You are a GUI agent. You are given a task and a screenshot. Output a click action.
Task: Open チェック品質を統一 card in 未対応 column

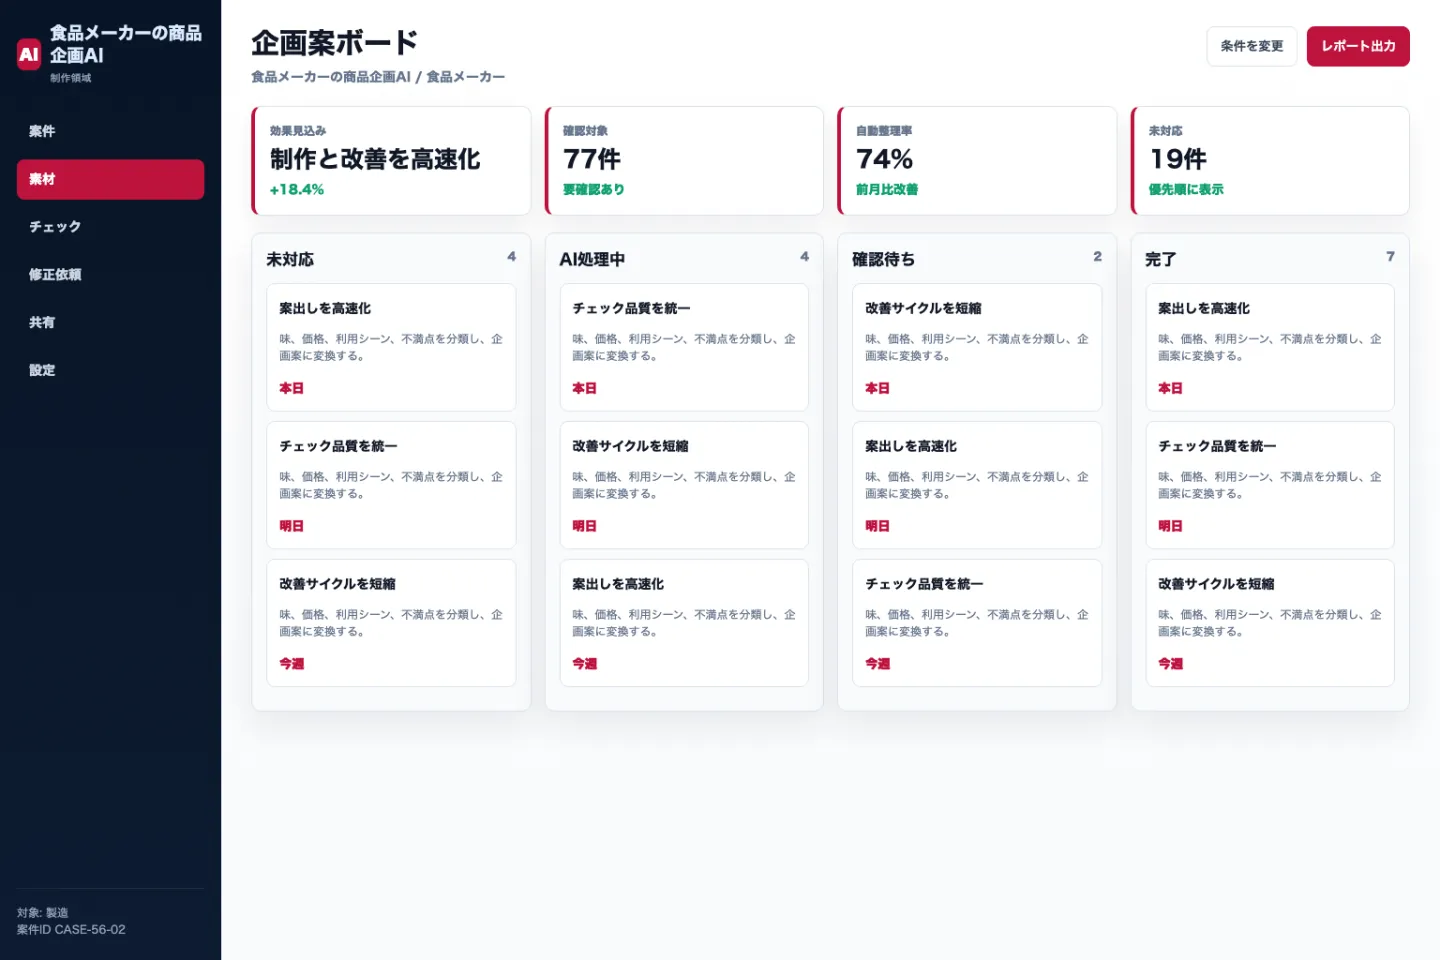[x=391, y=485]
